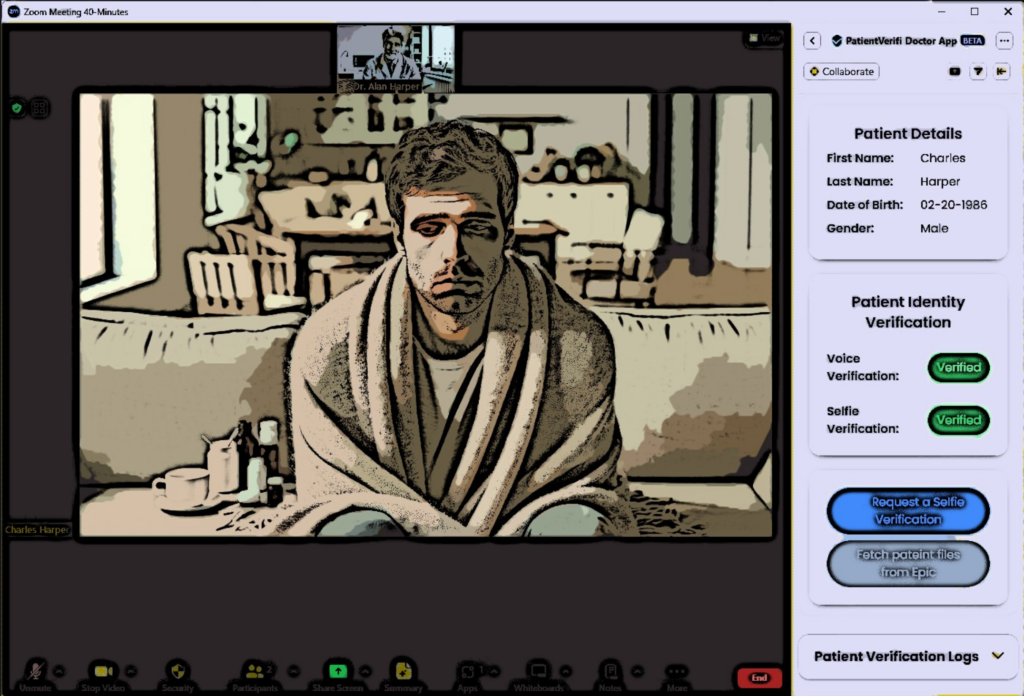Viewport: 1024px width, 696px height.
Task: Click Request a Selfie Verification button
Action: [x=908, y=511]
